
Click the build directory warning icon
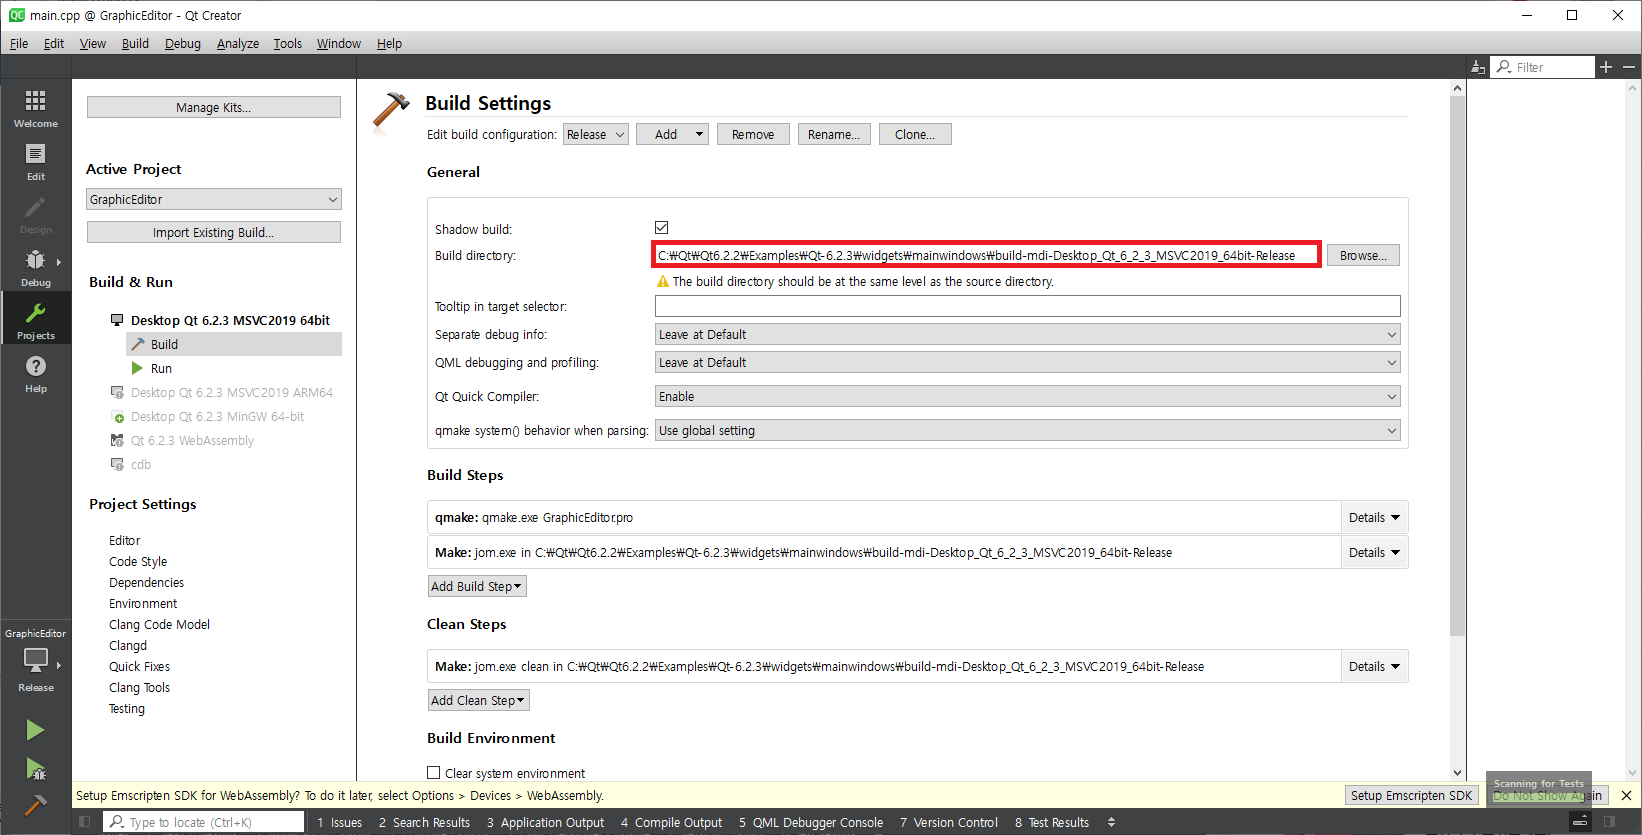(662, 282)
